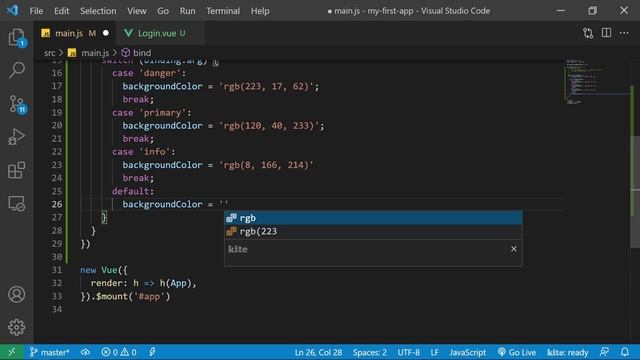Image resolution: width=640 pixels, height=360 pixels.
Task: Open the Run and Debug view
Action: click(x=16, y=137)
